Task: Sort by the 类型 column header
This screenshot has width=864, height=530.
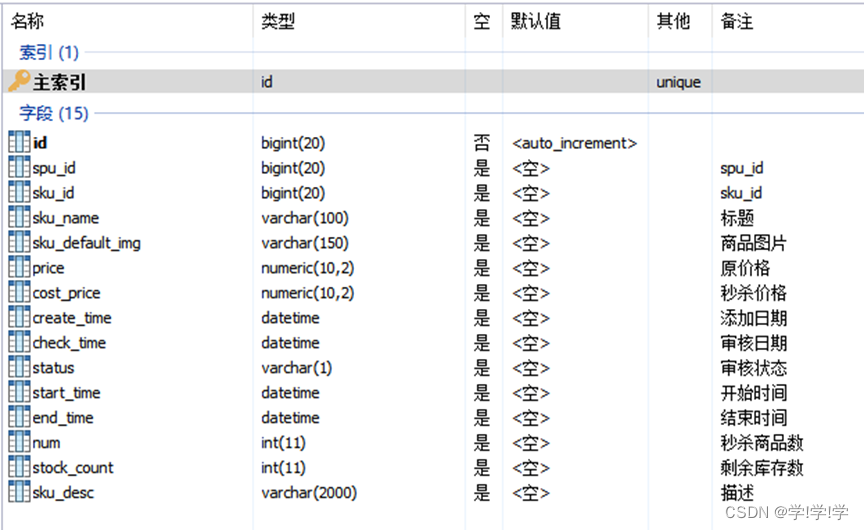Action: 278,21
